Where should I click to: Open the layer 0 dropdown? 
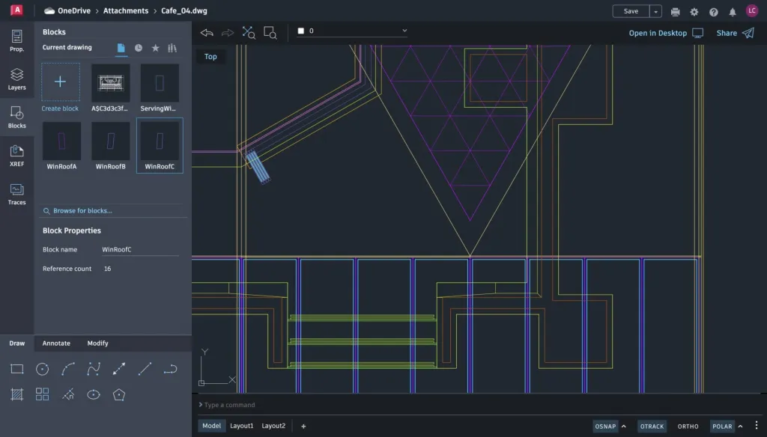tap(352, 31)
